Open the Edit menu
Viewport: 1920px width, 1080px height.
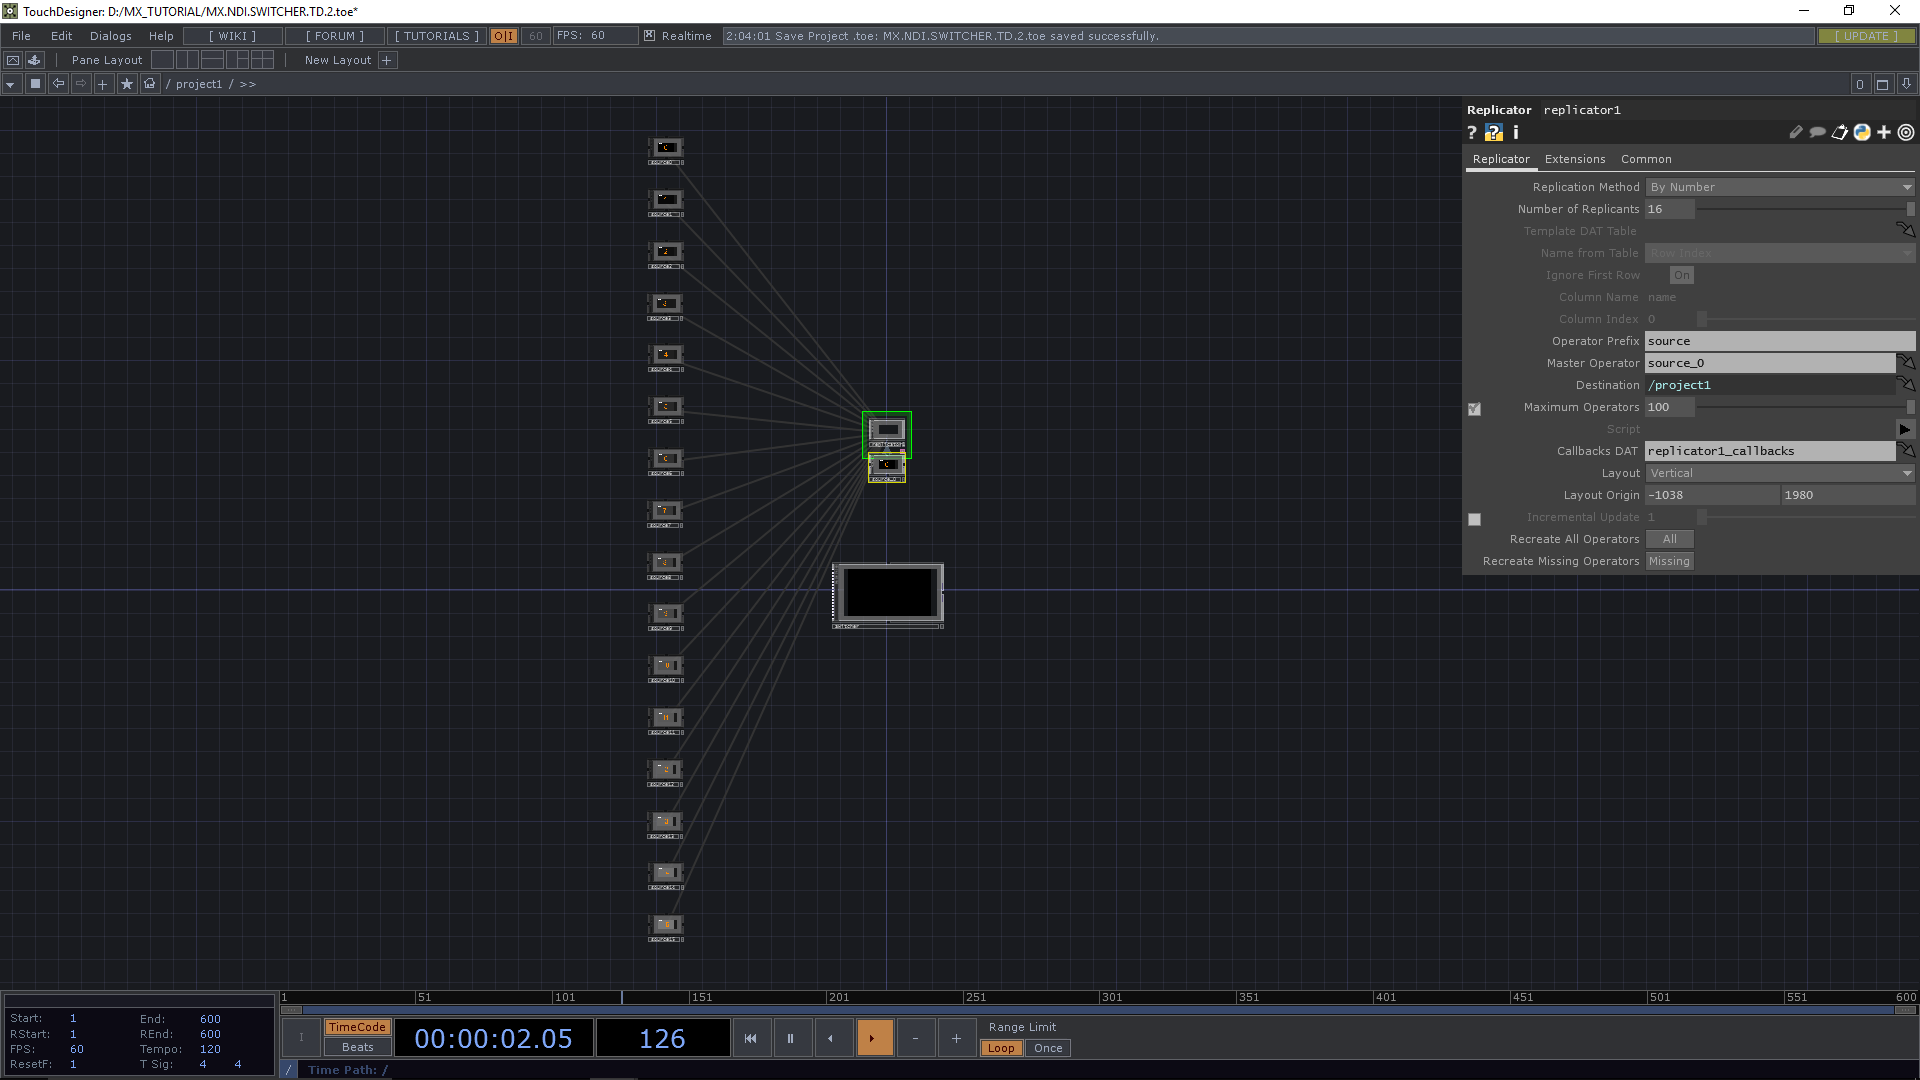61,36
